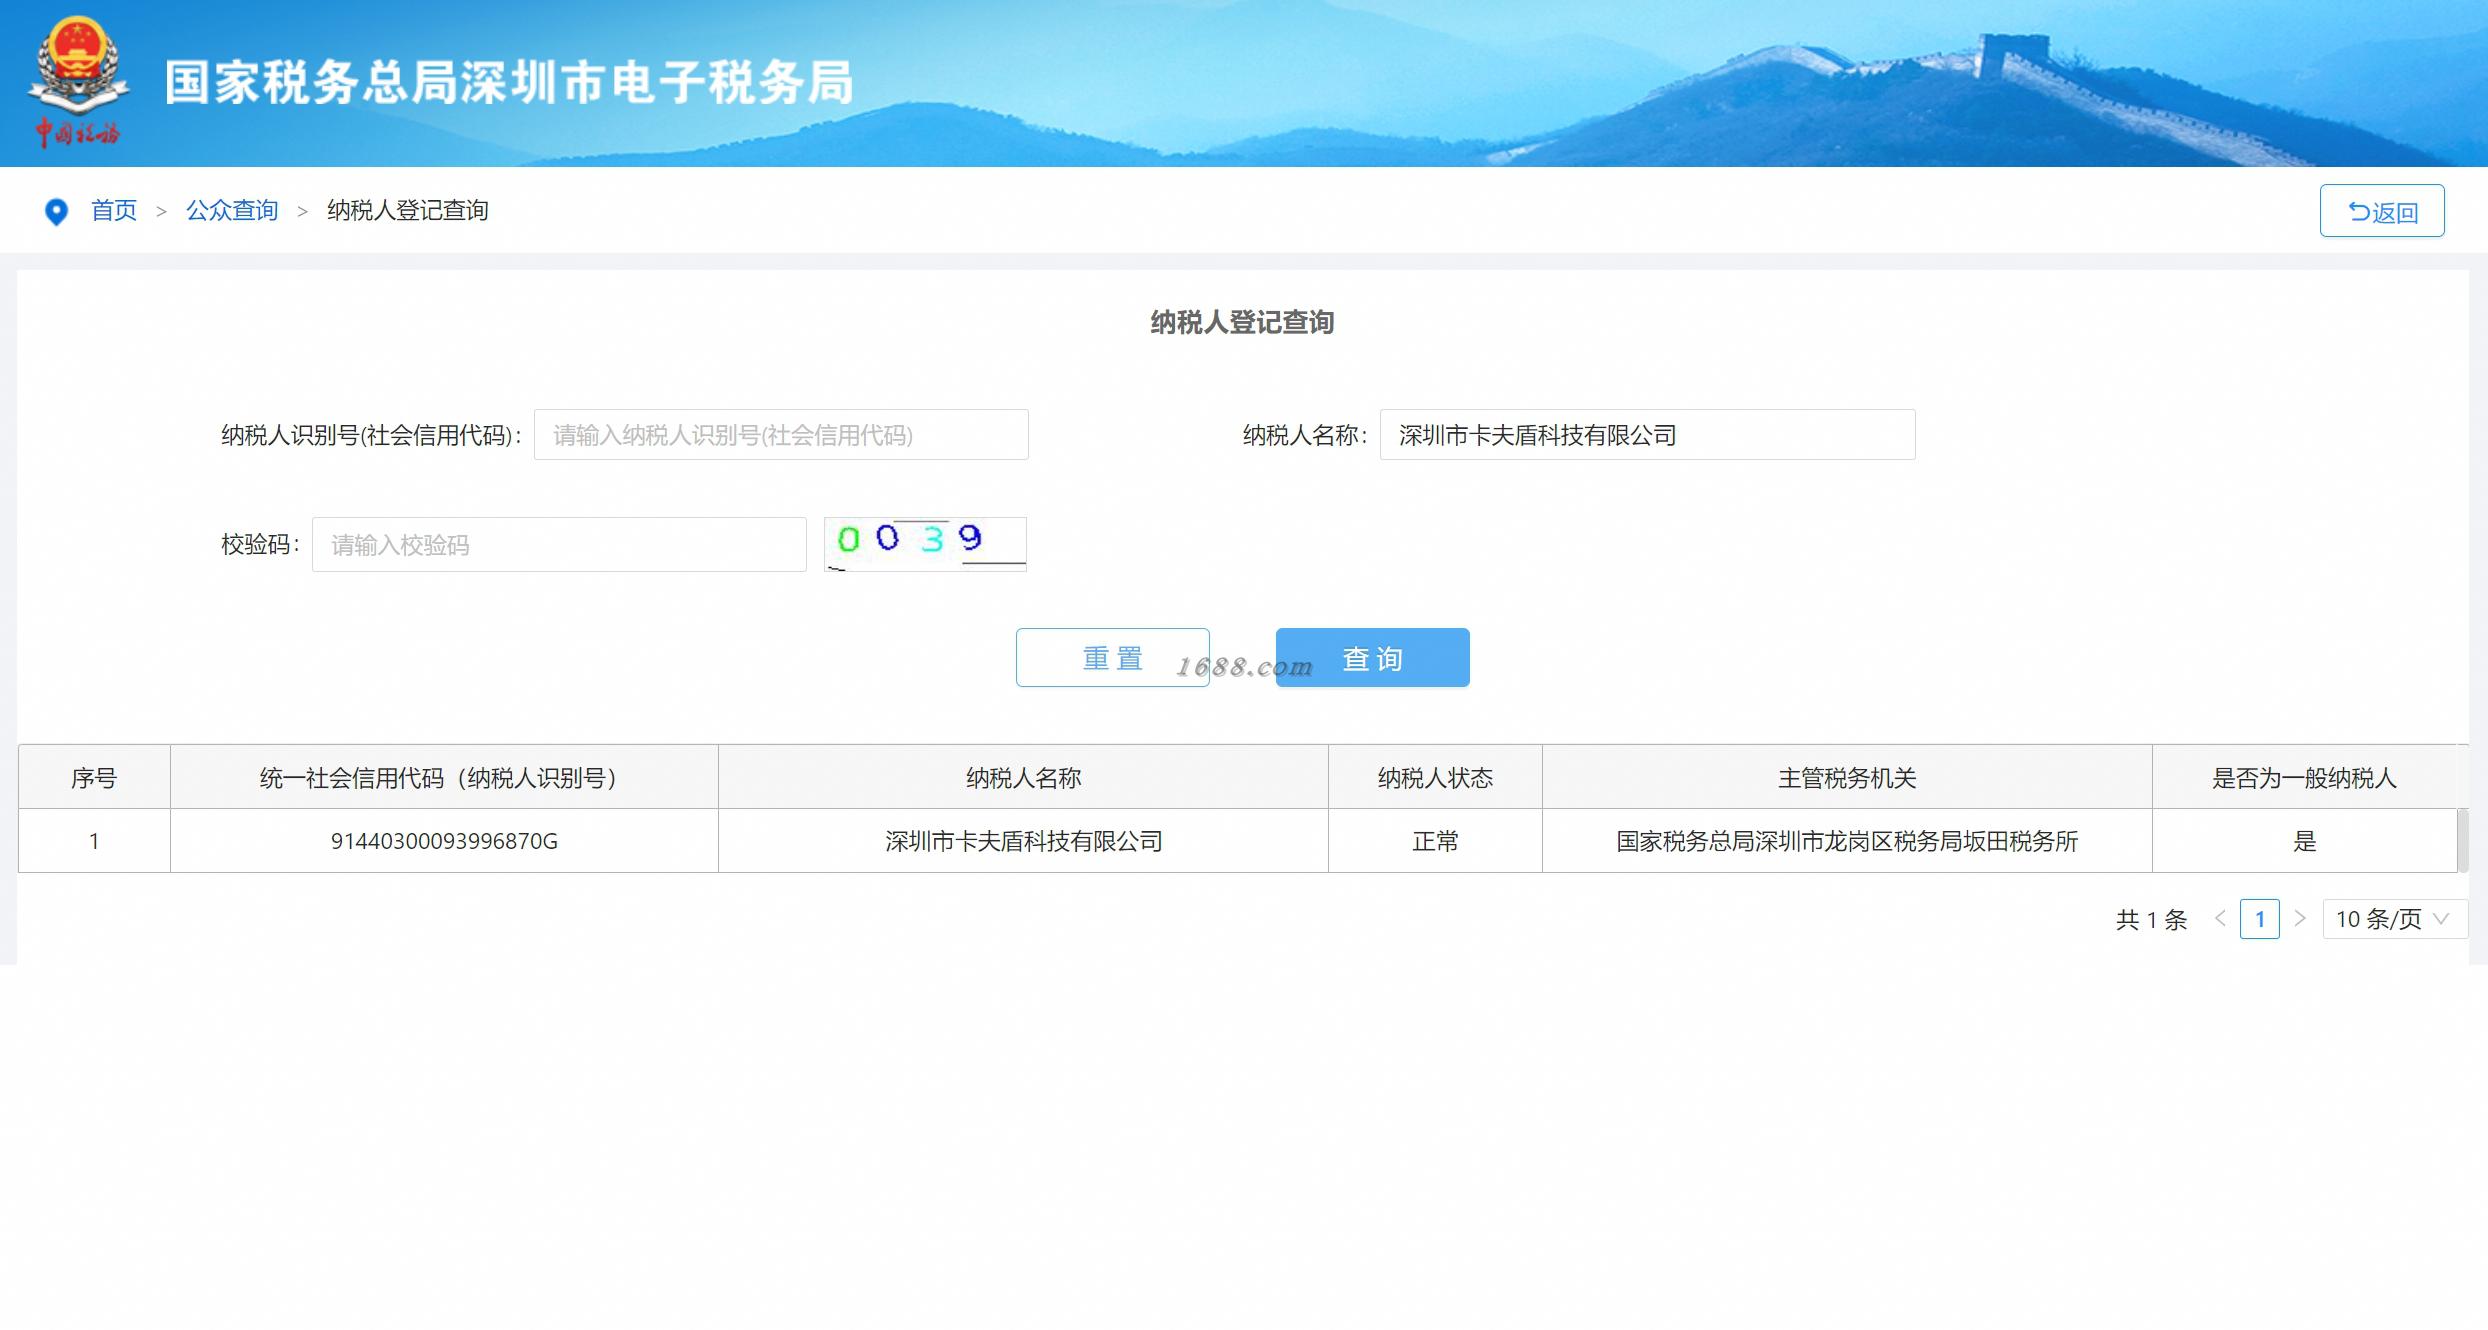2488x1330 pixels.
Task: Click the 国家税务总局深圳市电子税务局 title
Action: (508, 82)
